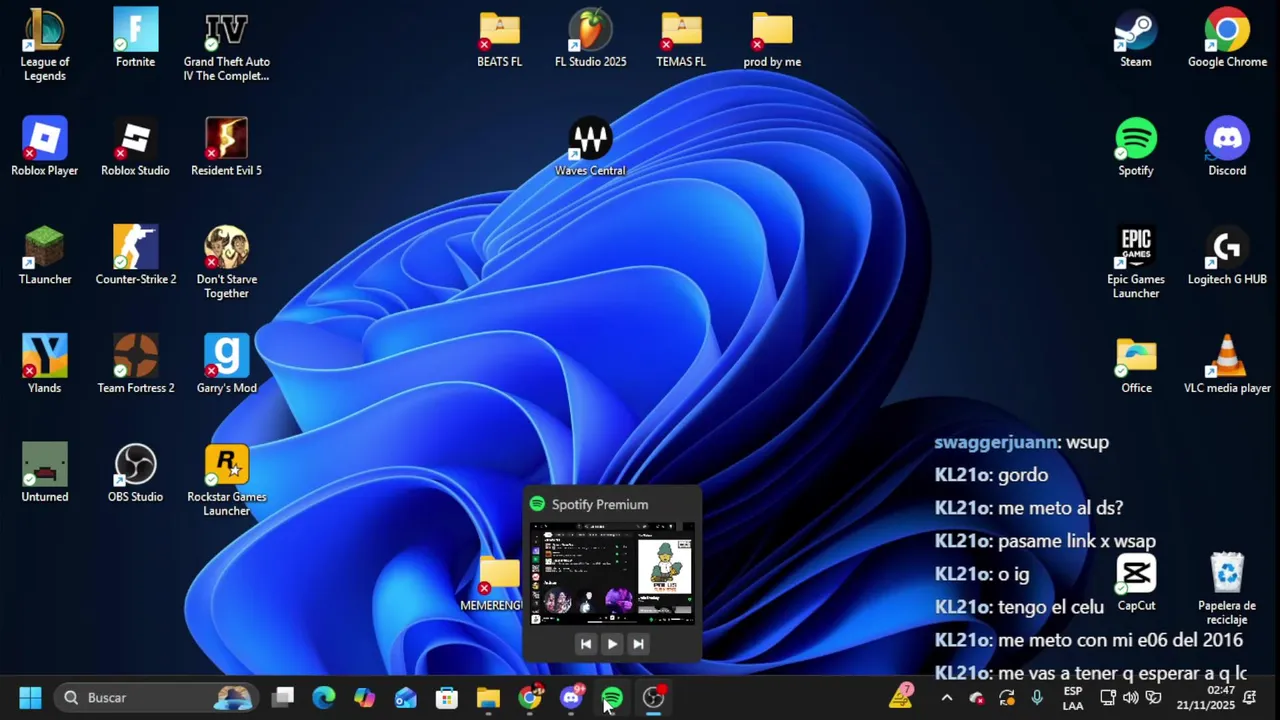Open Task View from the taskbar

(x=283, y=697)
